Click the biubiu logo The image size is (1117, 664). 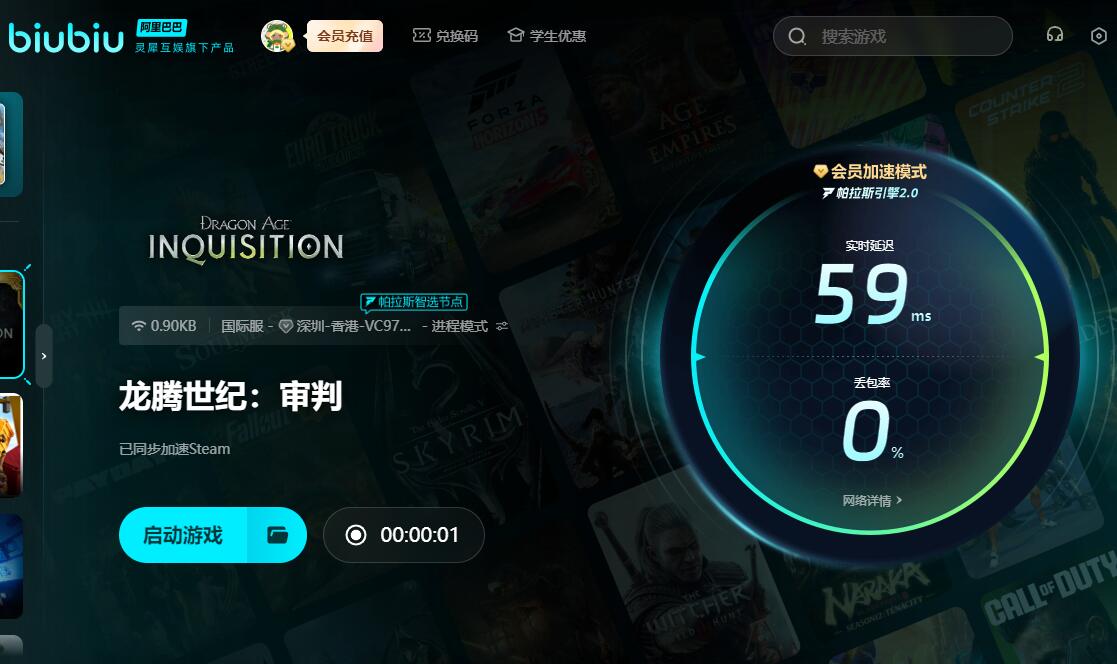pyautogui.click(x=66, y=37)
